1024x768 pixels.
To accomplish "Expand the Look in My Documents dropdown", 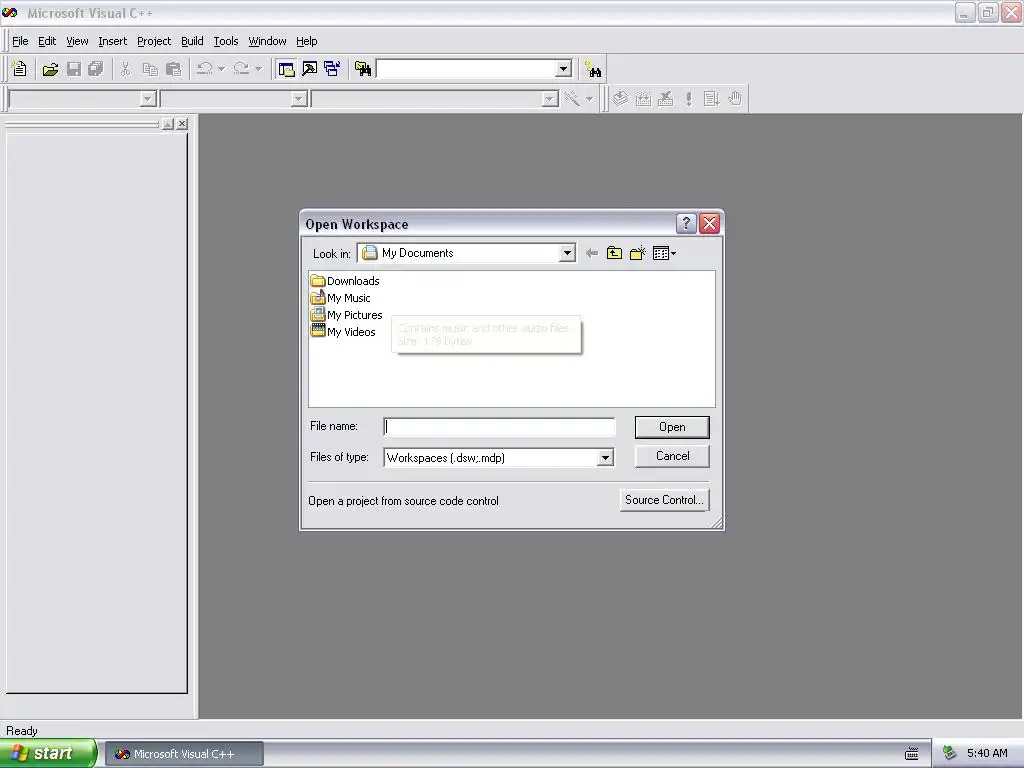I will (567, 253).
